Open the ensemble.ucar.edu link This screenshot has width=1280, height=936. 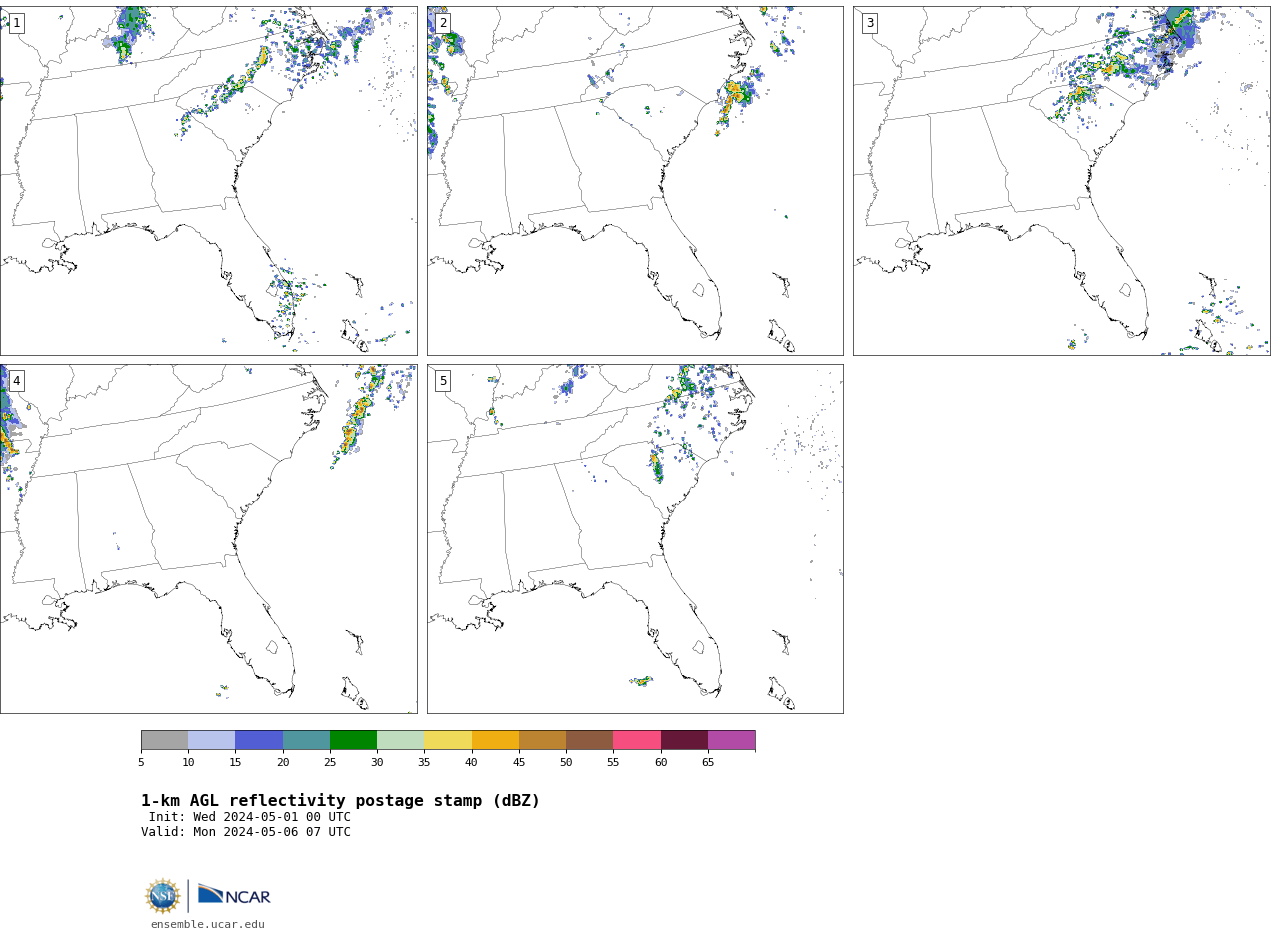click(x=208, y=925)
